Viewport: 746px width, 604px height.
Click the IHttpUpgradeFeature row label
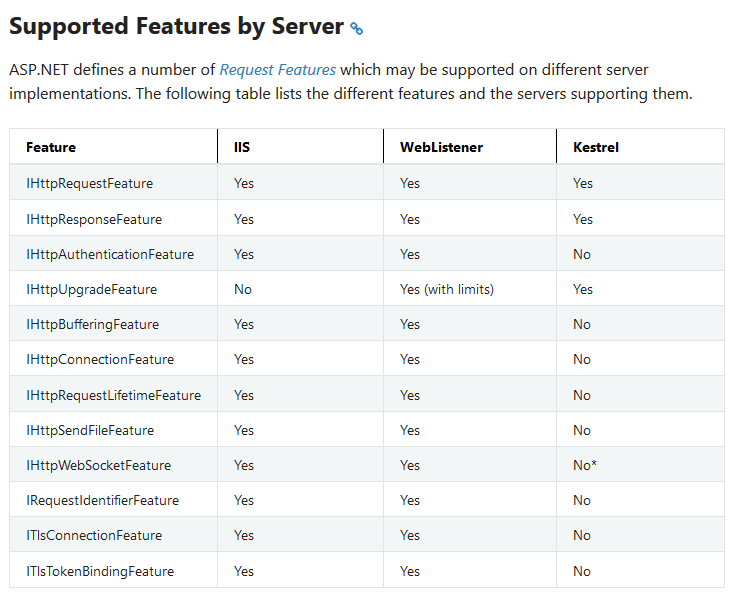91,290
